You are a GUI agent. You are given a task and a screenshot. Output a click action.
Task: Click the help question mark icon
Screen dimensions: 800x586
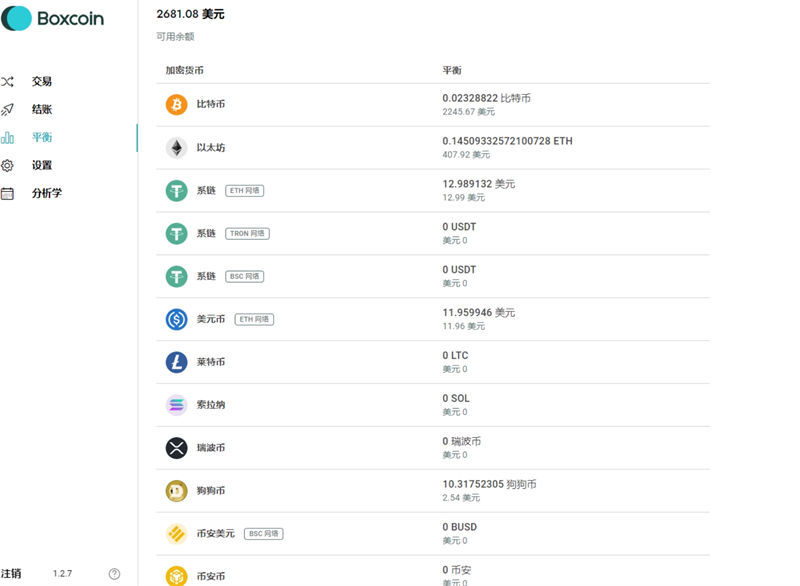click(x=114, y=574)
